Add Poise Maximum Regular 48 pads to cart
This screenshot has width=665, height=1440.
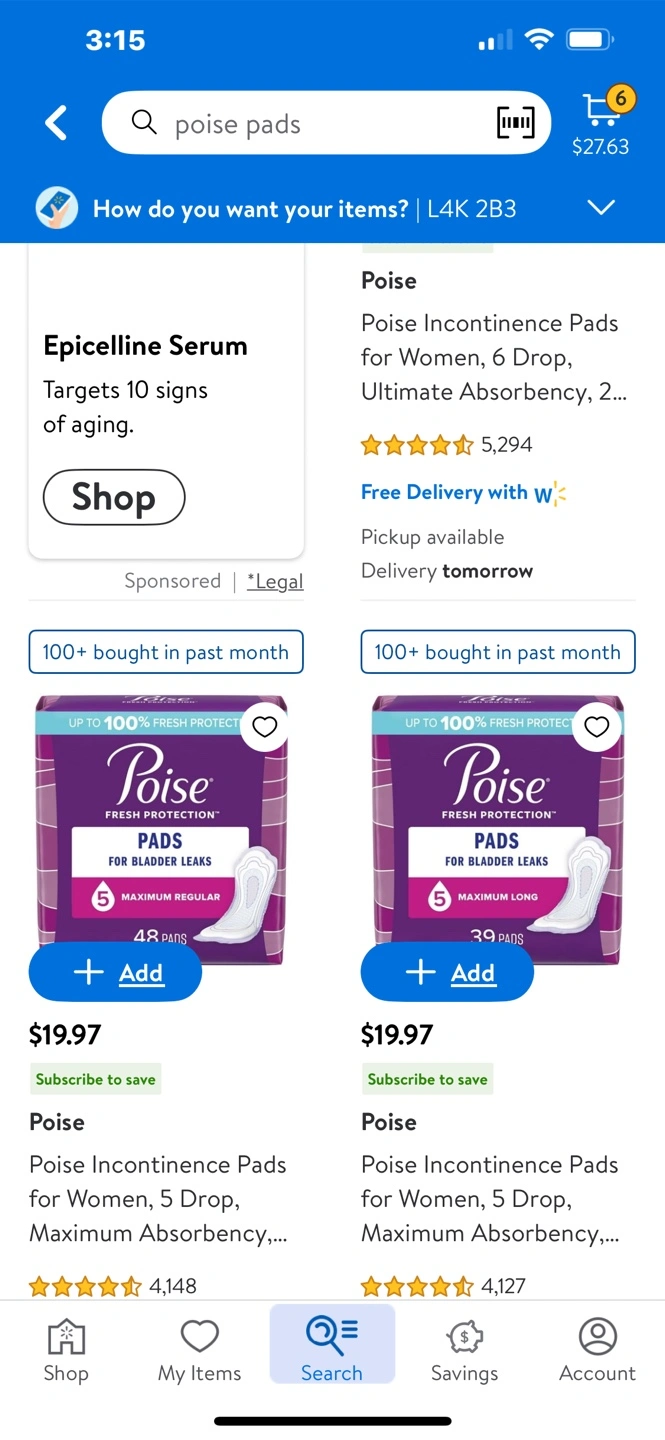pos(115,972)
